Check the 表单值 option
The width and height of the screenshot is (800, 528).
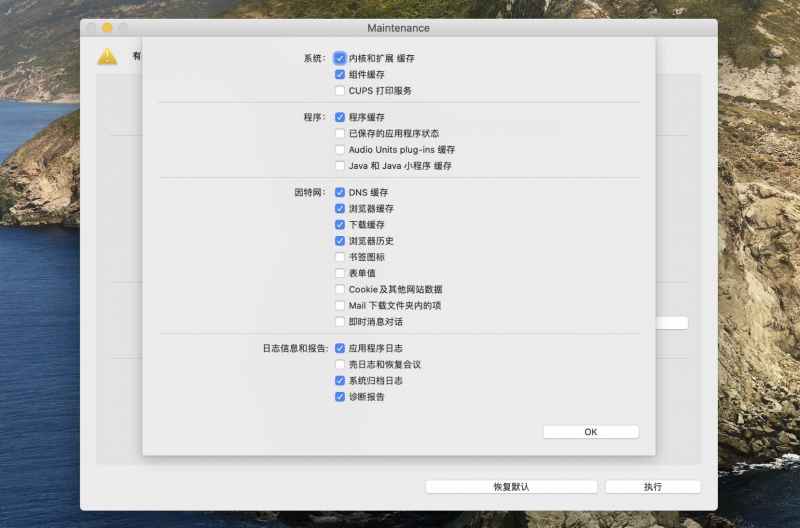pyautogui.click(x=340, y=273)
